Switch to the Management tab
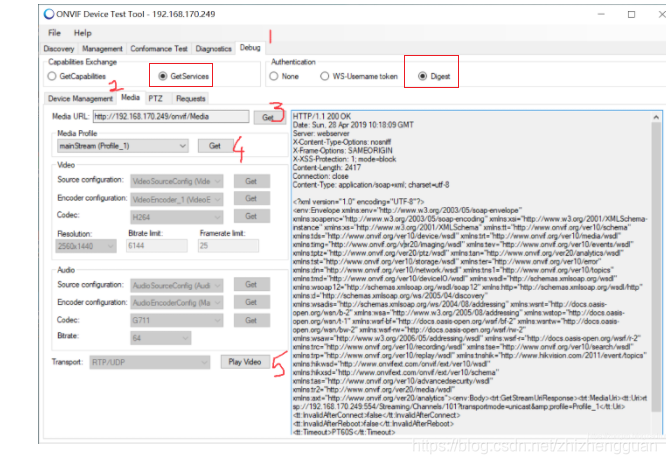 click(102, 49)
